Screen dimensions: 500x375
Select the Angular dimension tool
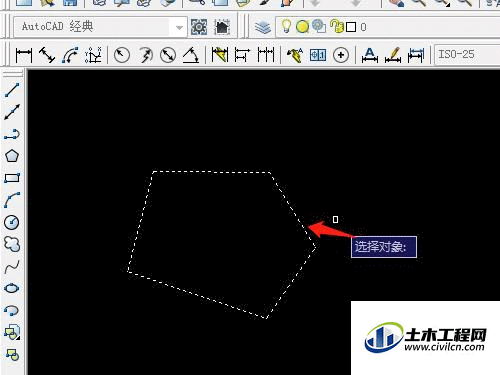click(191, 55)
